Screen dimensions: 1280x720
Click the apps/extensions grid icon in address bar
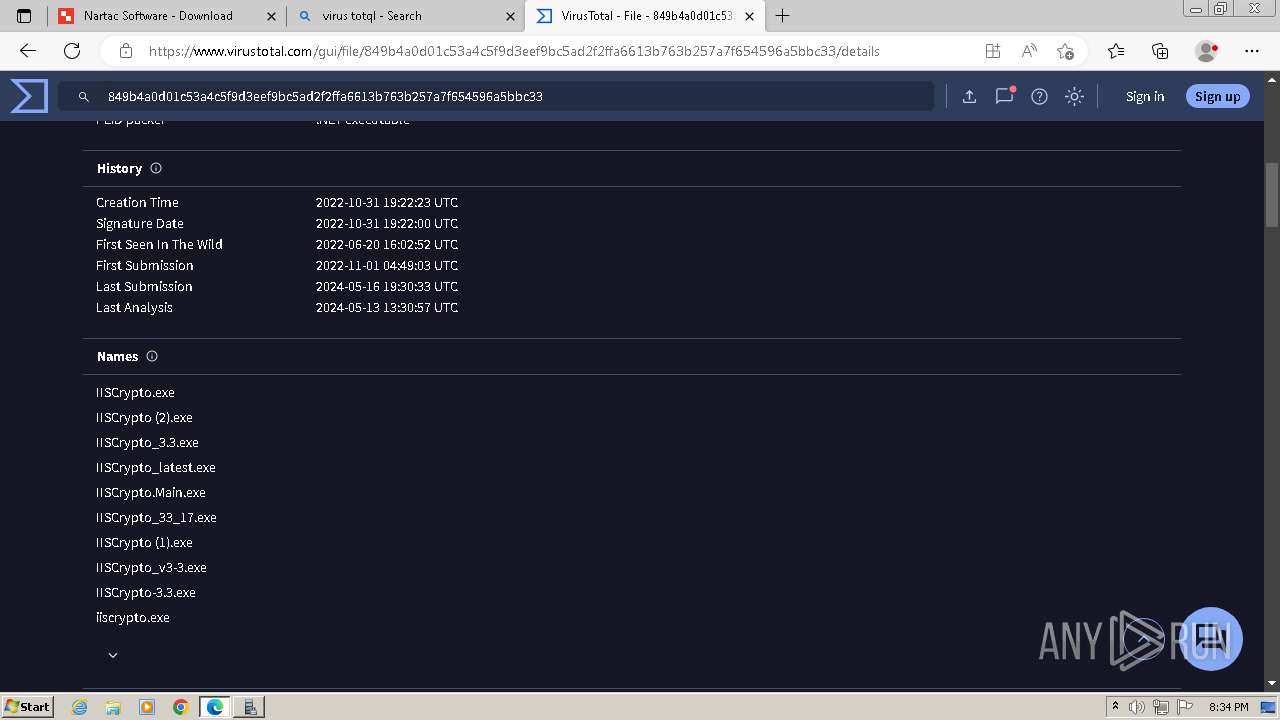click(993, 51)
